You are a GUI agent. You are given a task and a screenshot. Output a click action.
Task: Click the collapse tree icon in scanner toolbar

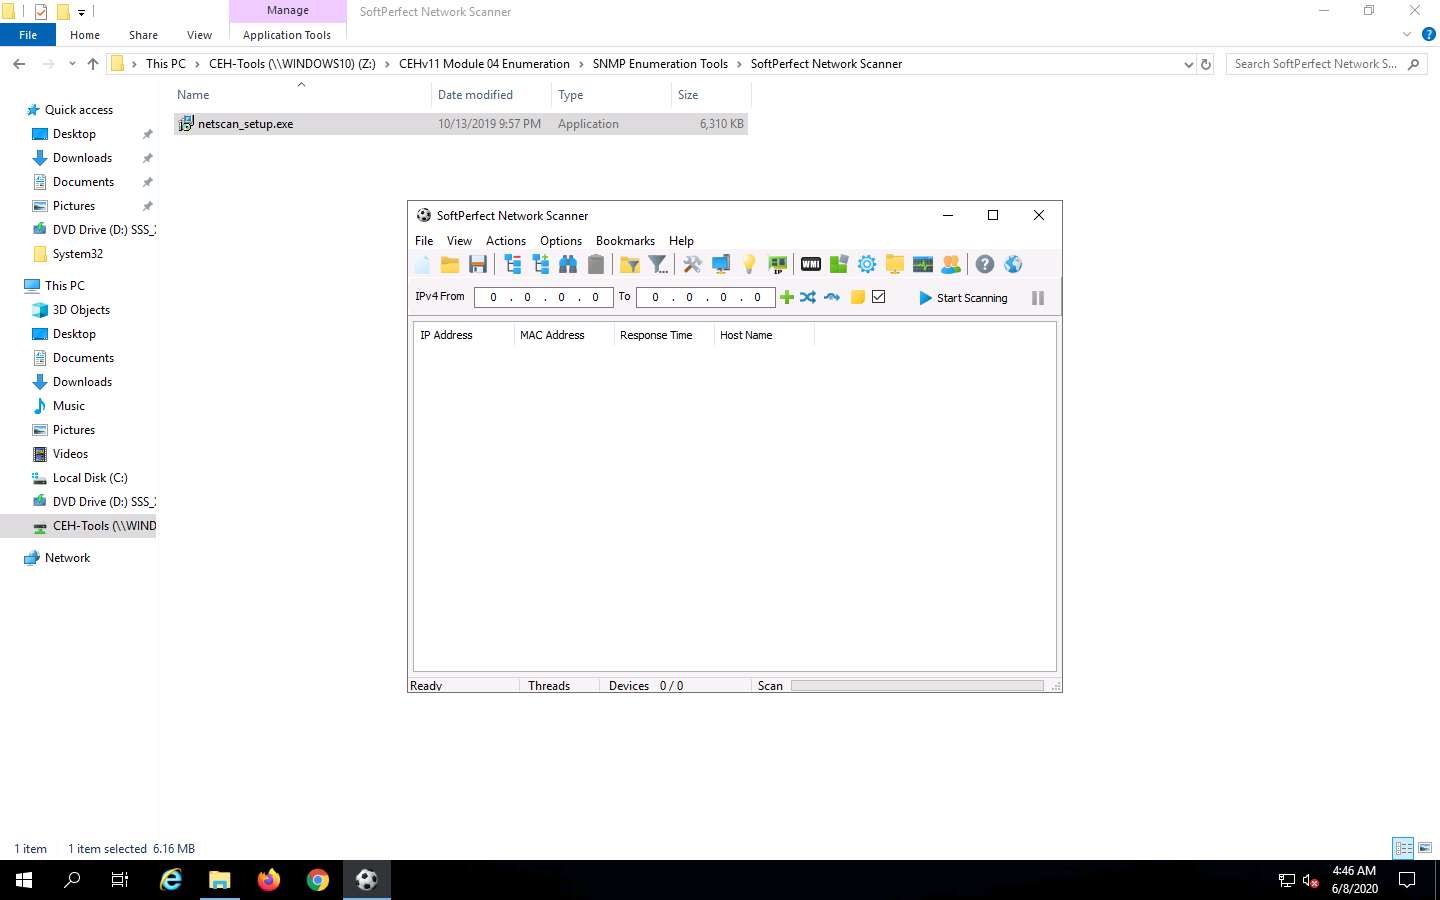(513, 265)
